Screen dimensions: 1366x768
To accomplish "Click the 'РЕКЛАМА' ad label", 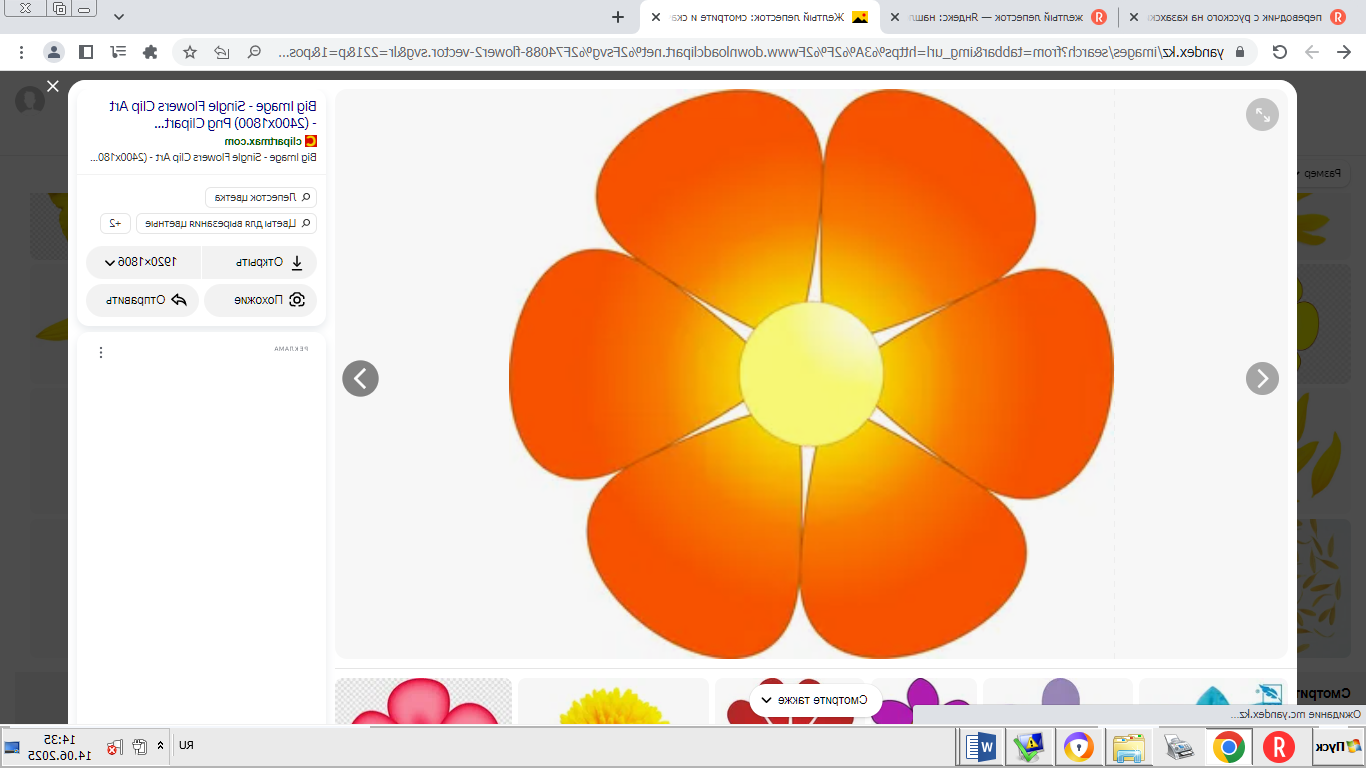I will pos(292,349).
